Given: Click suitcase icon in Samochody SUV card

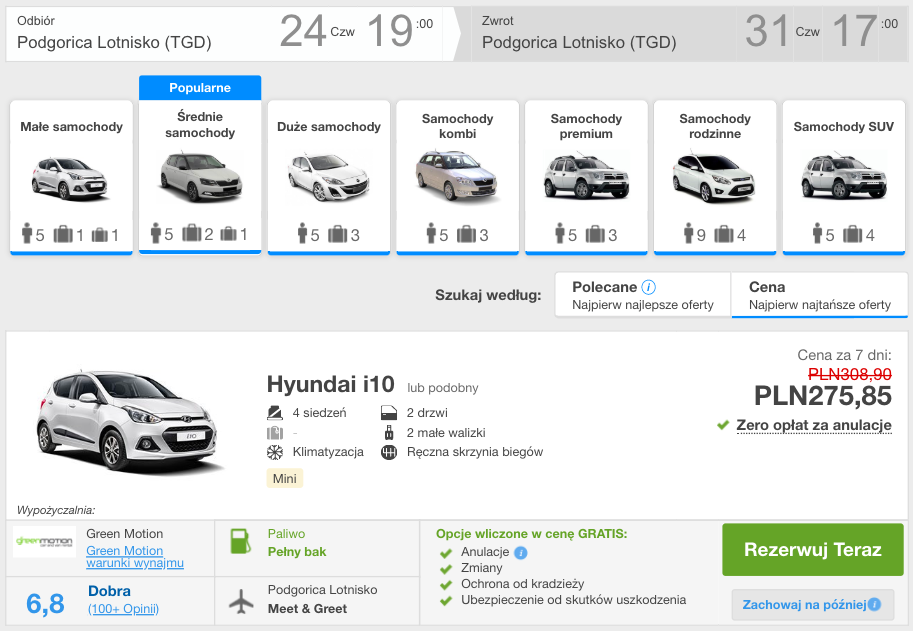Looking at the screenshot, I should click(852, 234).
